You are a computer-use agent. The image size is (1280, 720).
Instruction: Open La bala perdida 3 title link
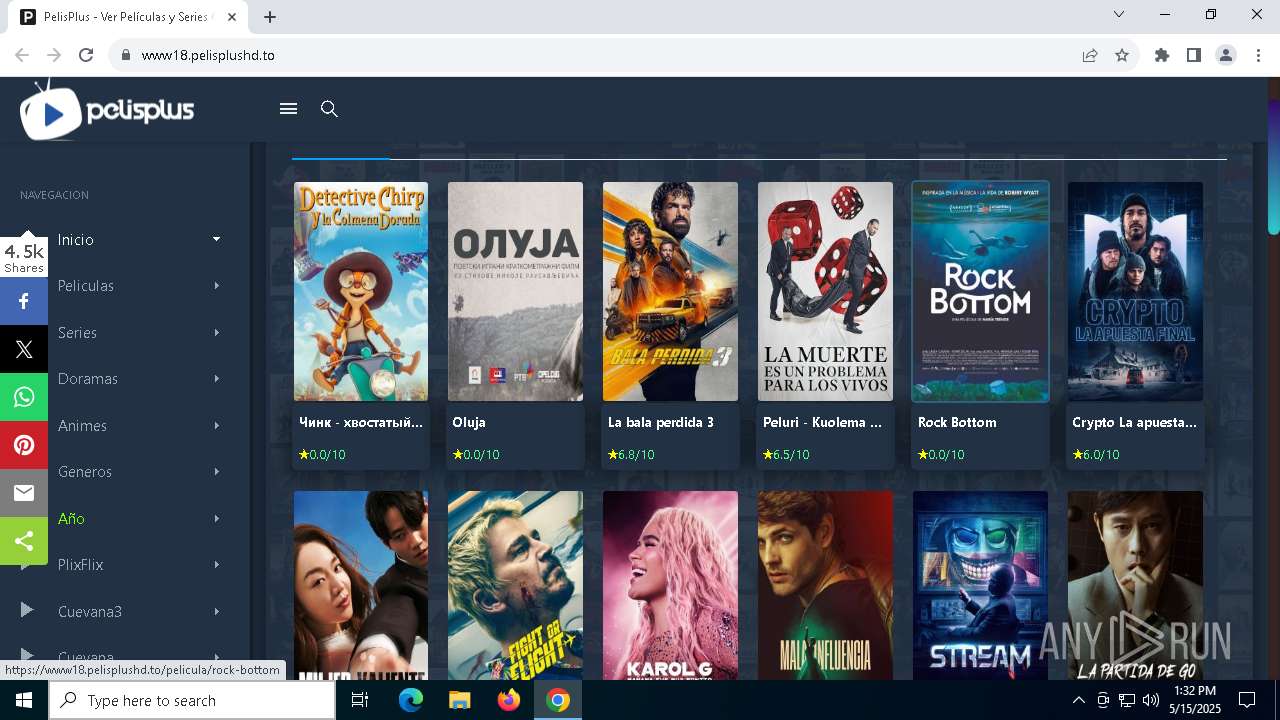click(661, 422)
